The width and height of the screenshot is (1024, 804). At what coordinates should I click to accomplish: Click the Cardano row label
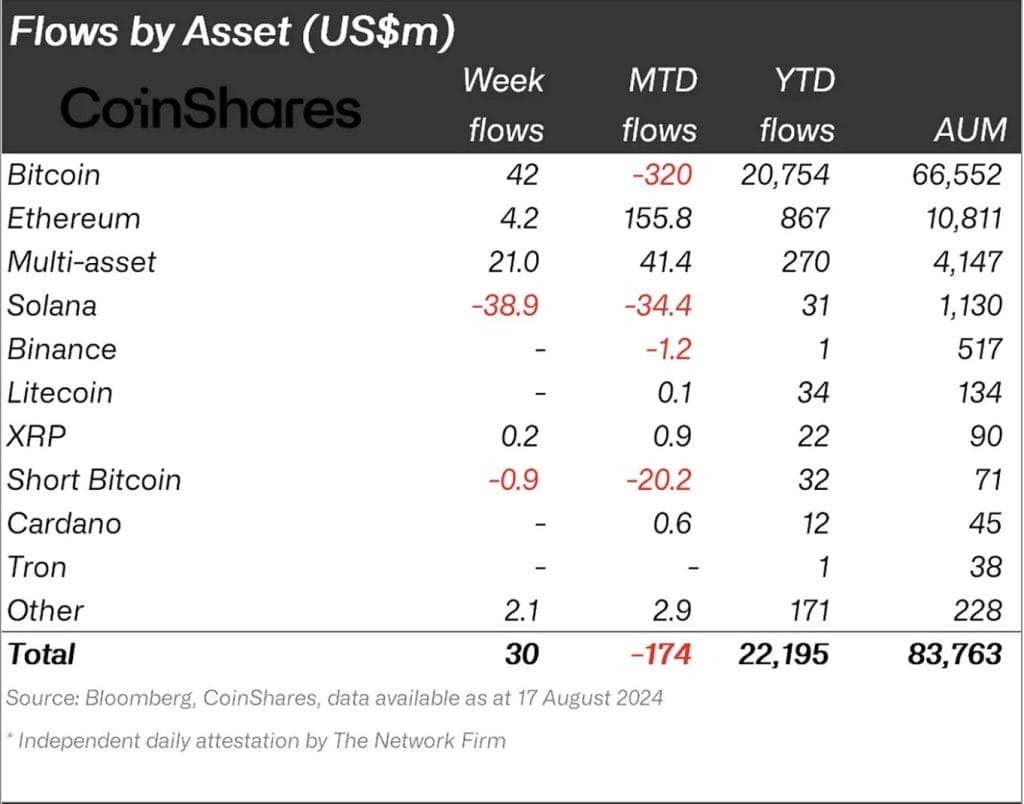[x=64, y=523]
